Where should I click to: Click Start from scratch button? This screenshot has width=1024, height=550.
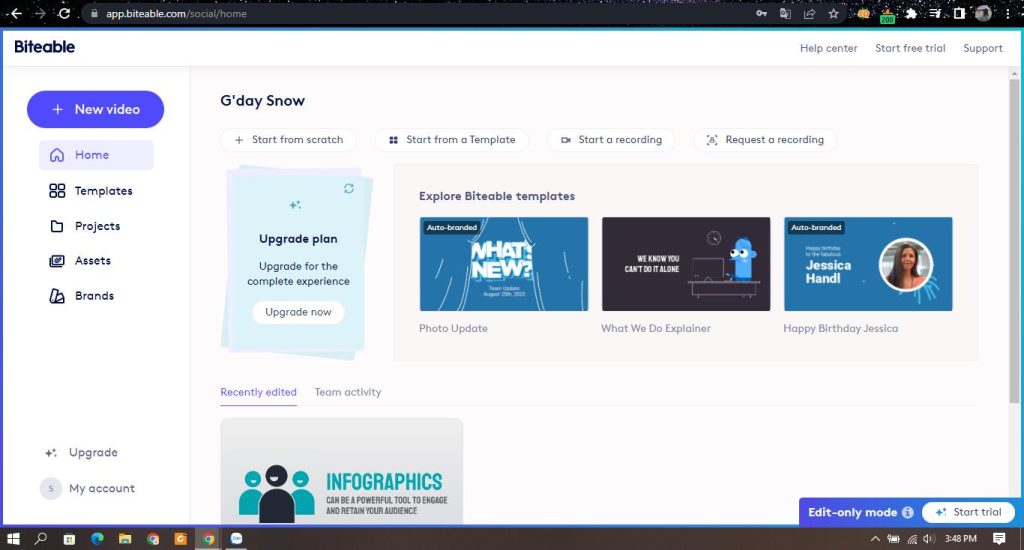click(x=288, y=140)
